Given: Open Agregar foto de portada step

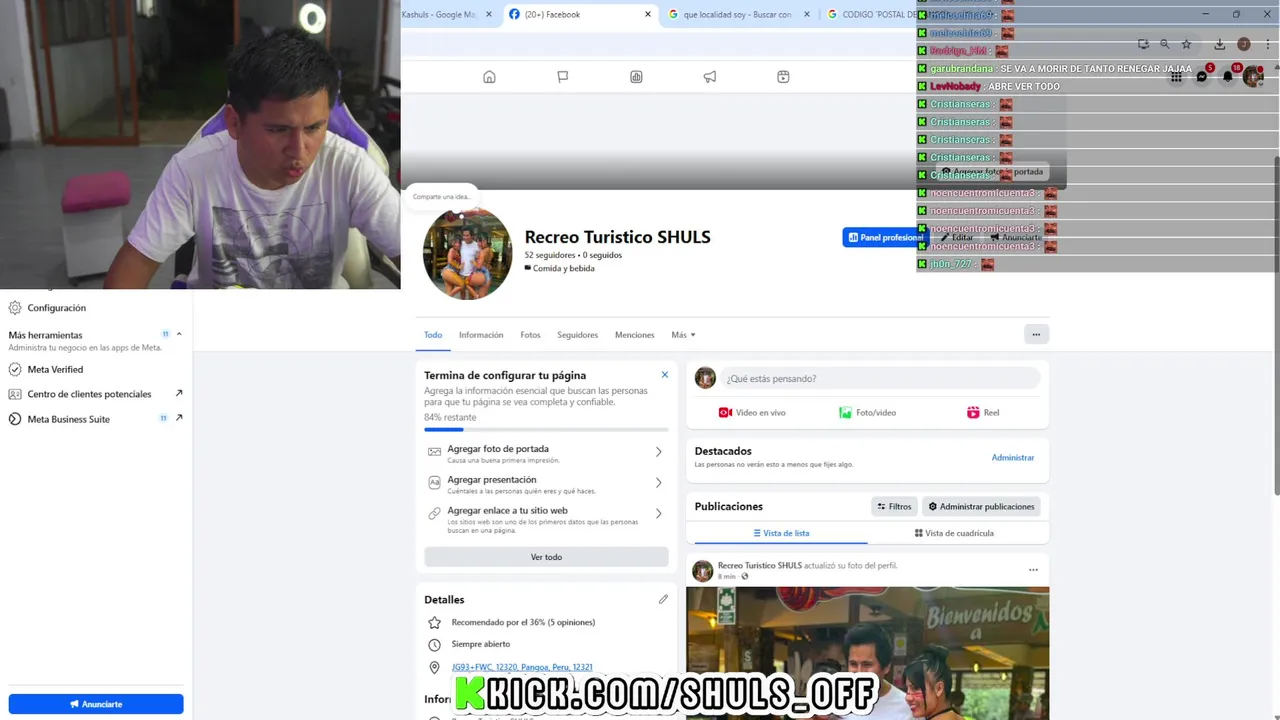Looking at the screenshot, I should (546, 453).
